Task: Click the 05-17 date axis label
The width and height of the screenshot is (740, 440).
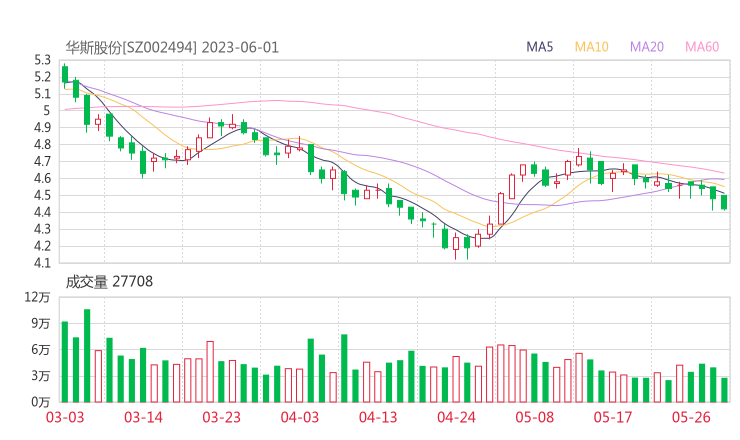Action: [x=613, y=417]
